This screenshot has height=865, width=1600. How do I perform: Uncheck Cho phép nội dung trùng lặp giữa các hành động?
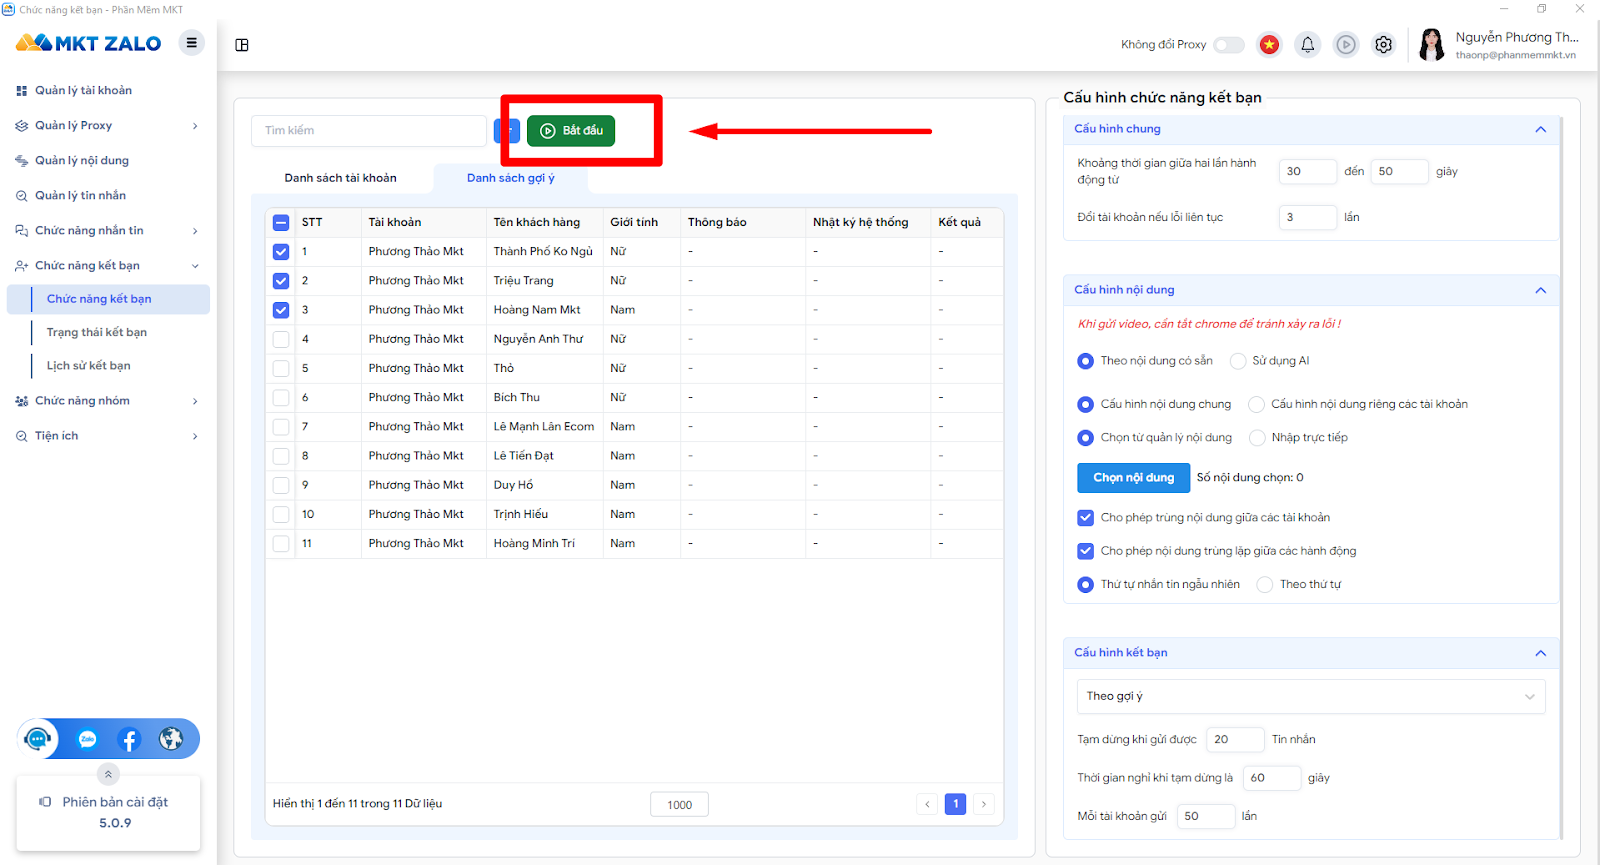click(x=1085, y=551)
